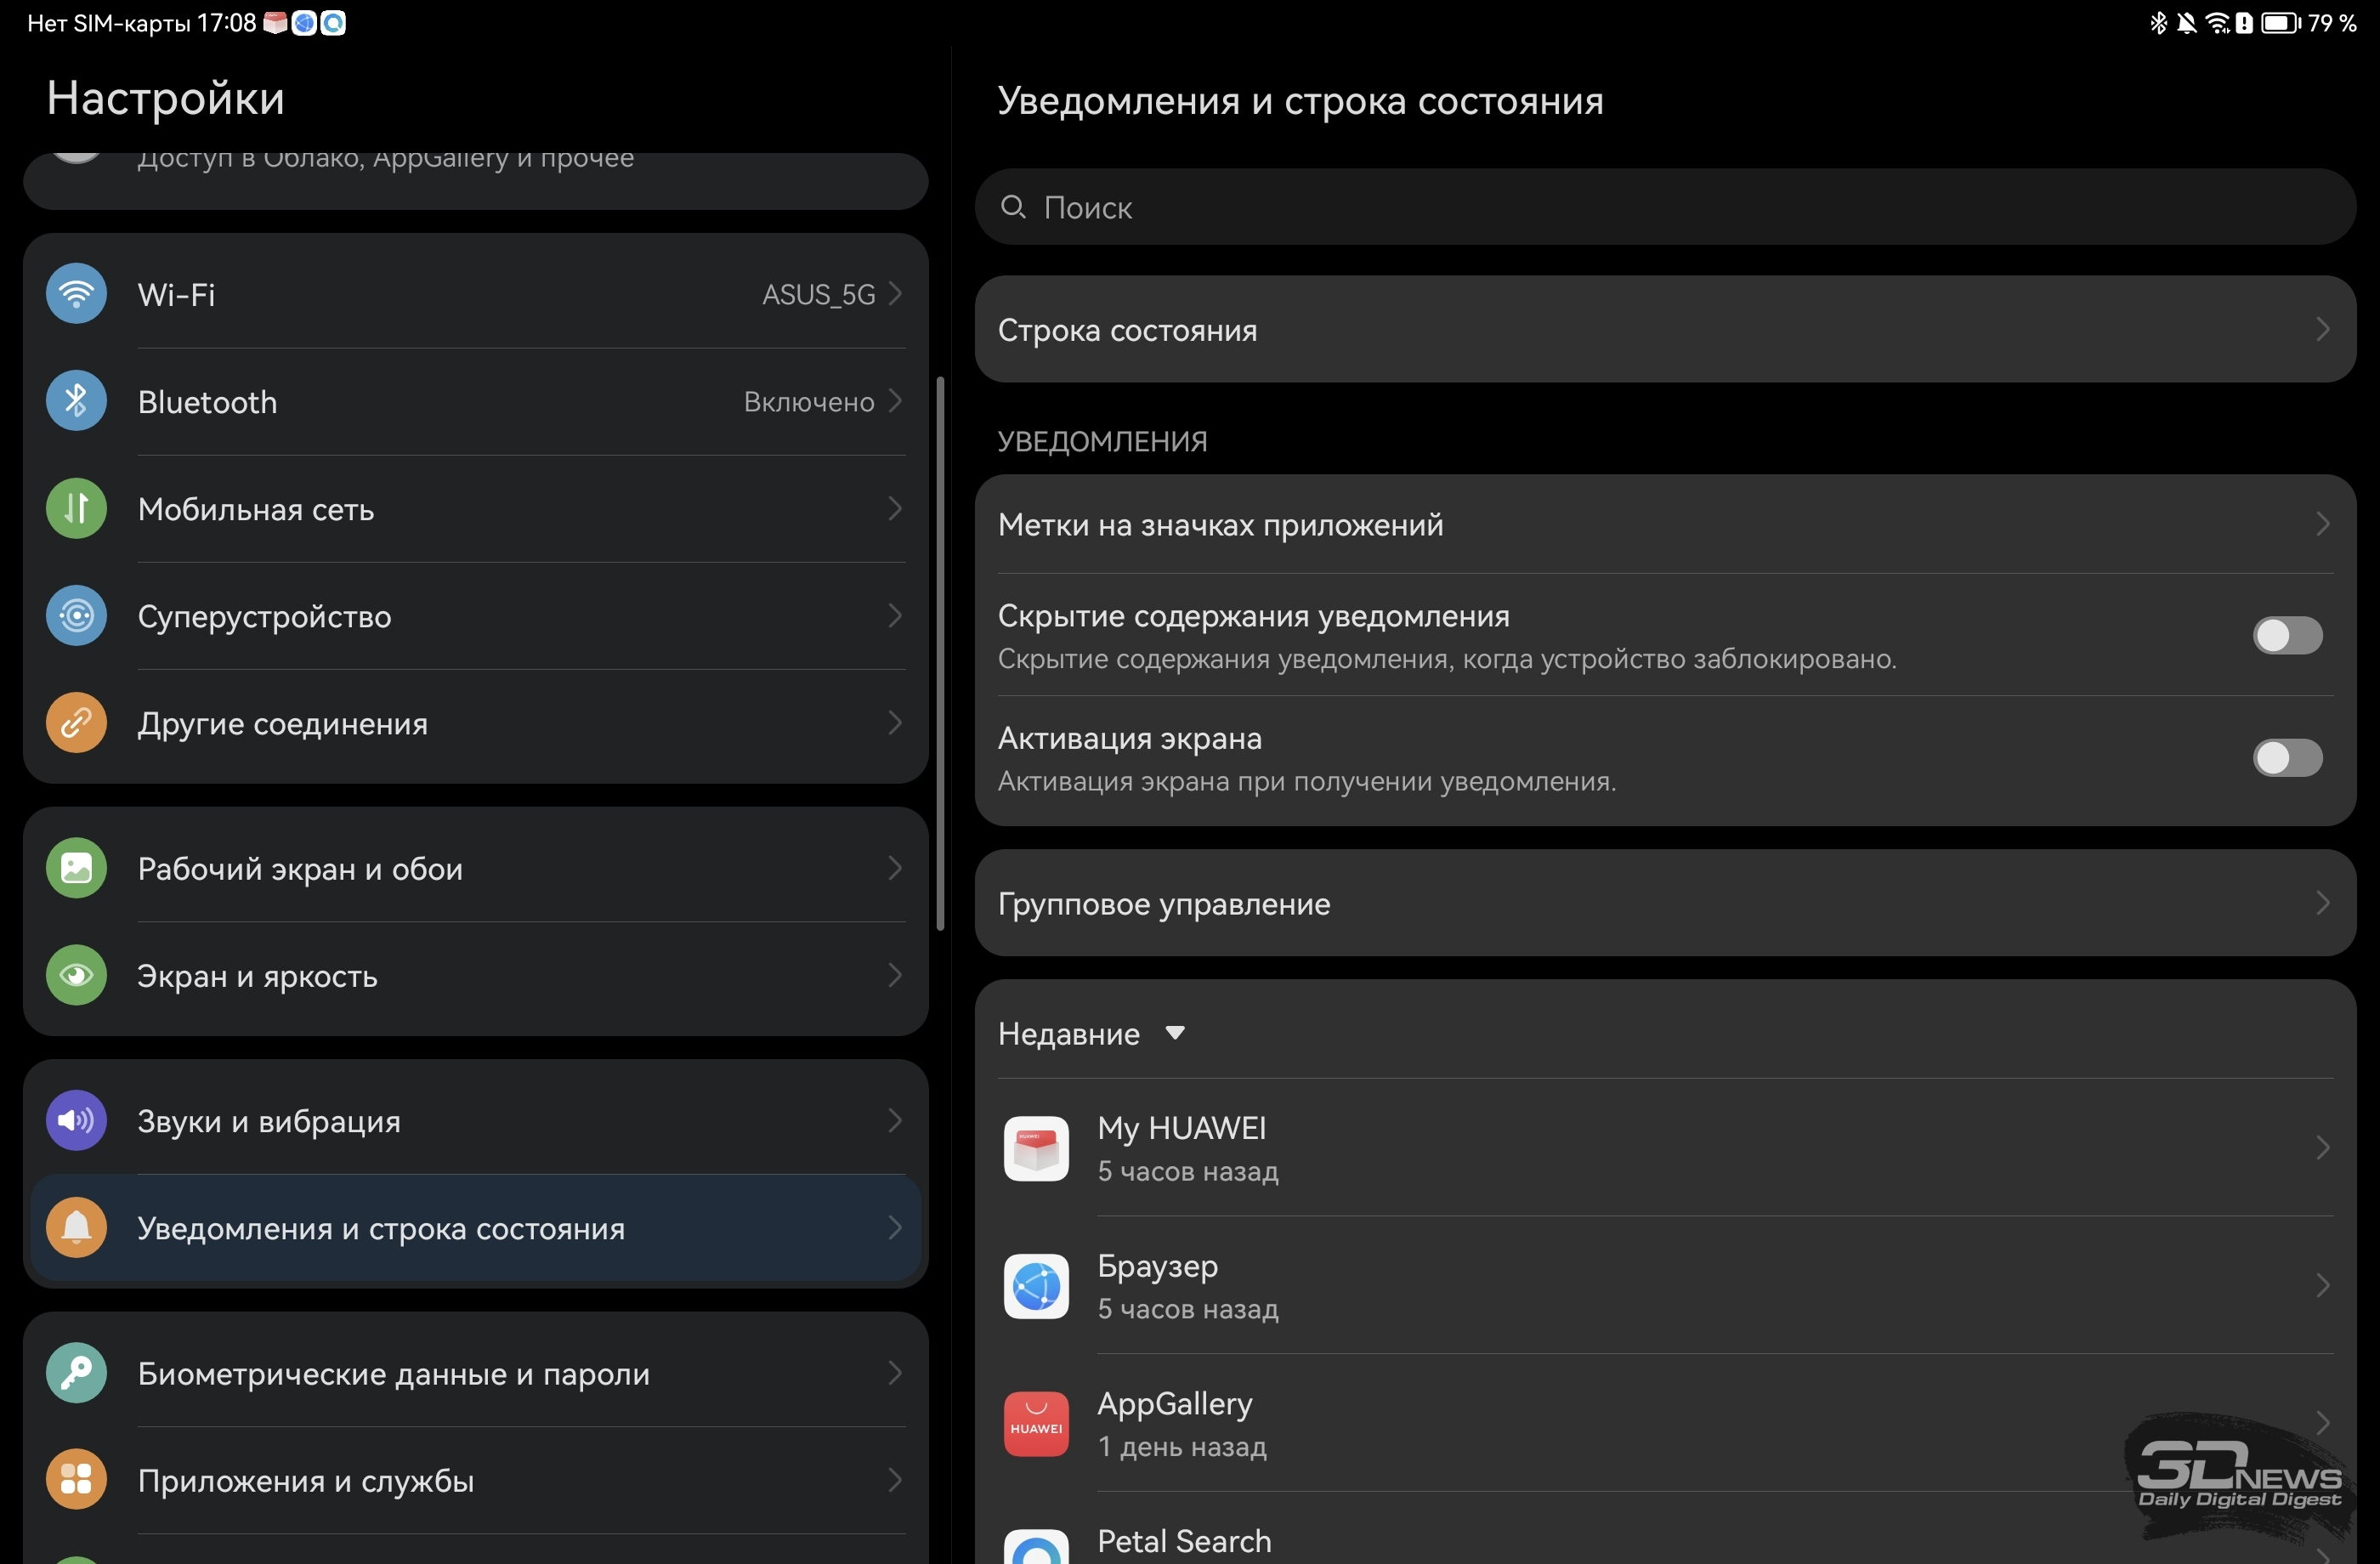Image resolution: width=2380 pixels, height=1564 pixels.
Task: Tap the Wi-Fi status bar icon
Action: click(x=2217, y=22)
